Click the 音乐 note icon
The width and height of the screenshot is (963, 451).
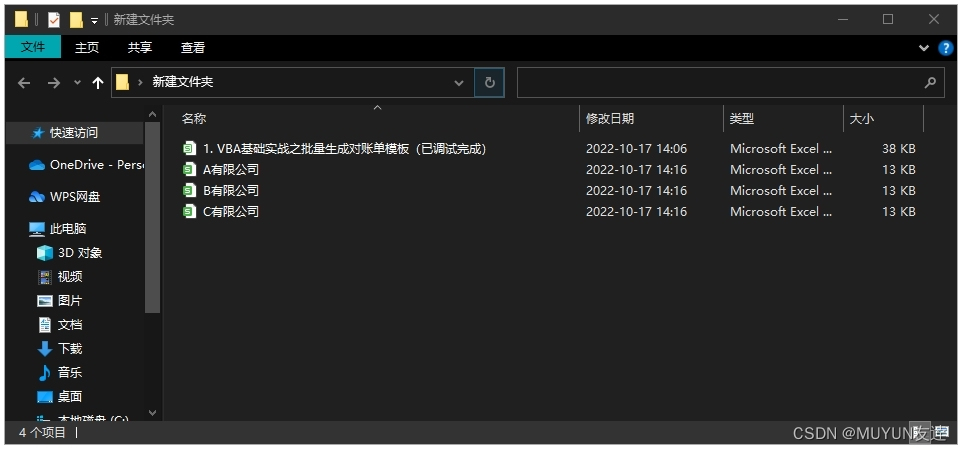[45, 372]
